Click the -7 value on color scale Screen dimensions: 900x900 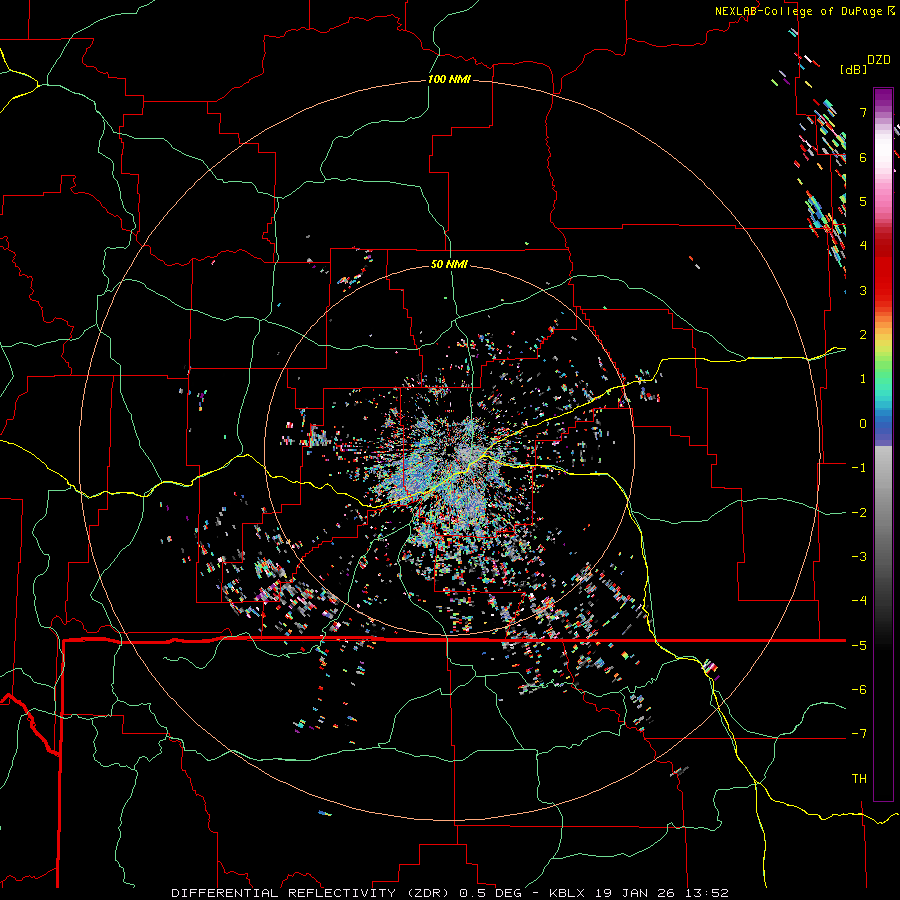[859, 734]
